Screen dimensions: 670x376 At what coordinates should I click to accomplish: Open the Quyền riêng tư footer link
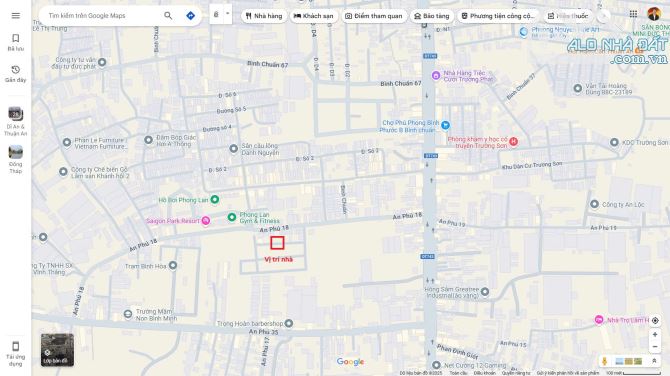pos(516,373)
